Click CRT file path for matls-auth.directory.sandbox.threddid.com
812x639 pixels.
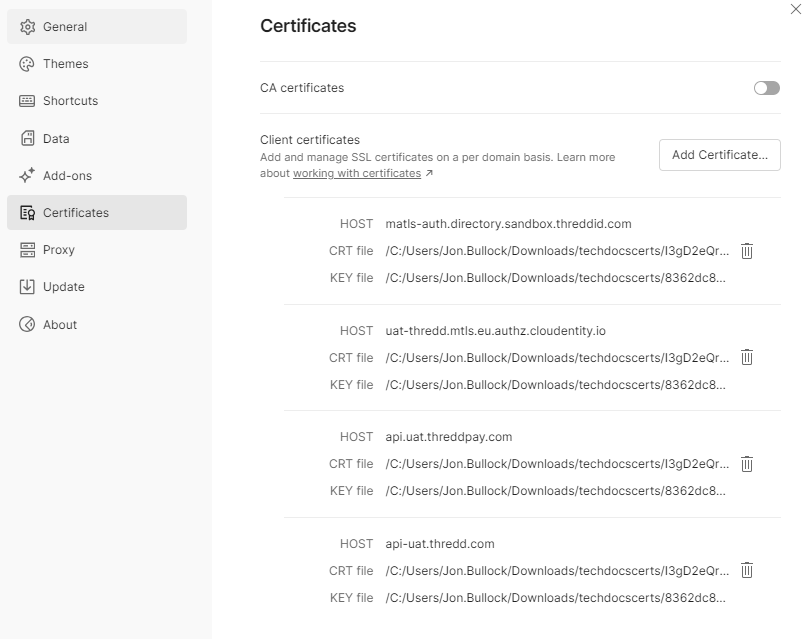tap(557, 251)
